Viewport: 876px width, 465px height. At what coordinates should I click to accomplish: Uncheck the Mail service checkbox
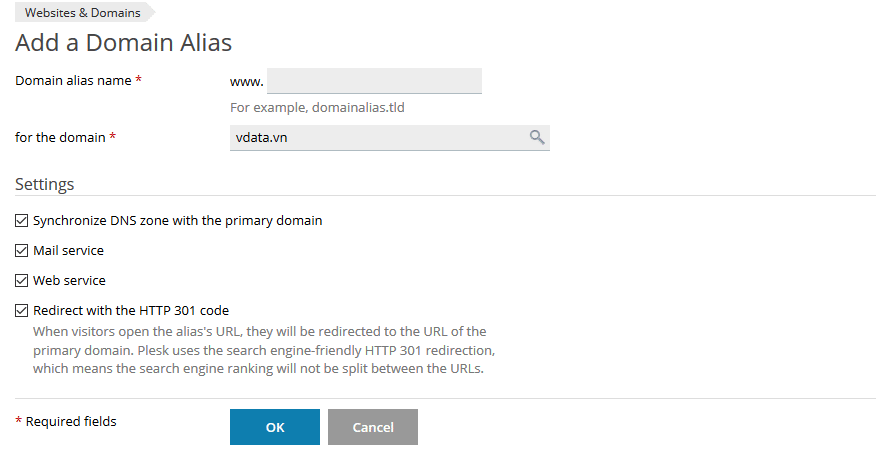pyautogui.click(x=22, y=251)
